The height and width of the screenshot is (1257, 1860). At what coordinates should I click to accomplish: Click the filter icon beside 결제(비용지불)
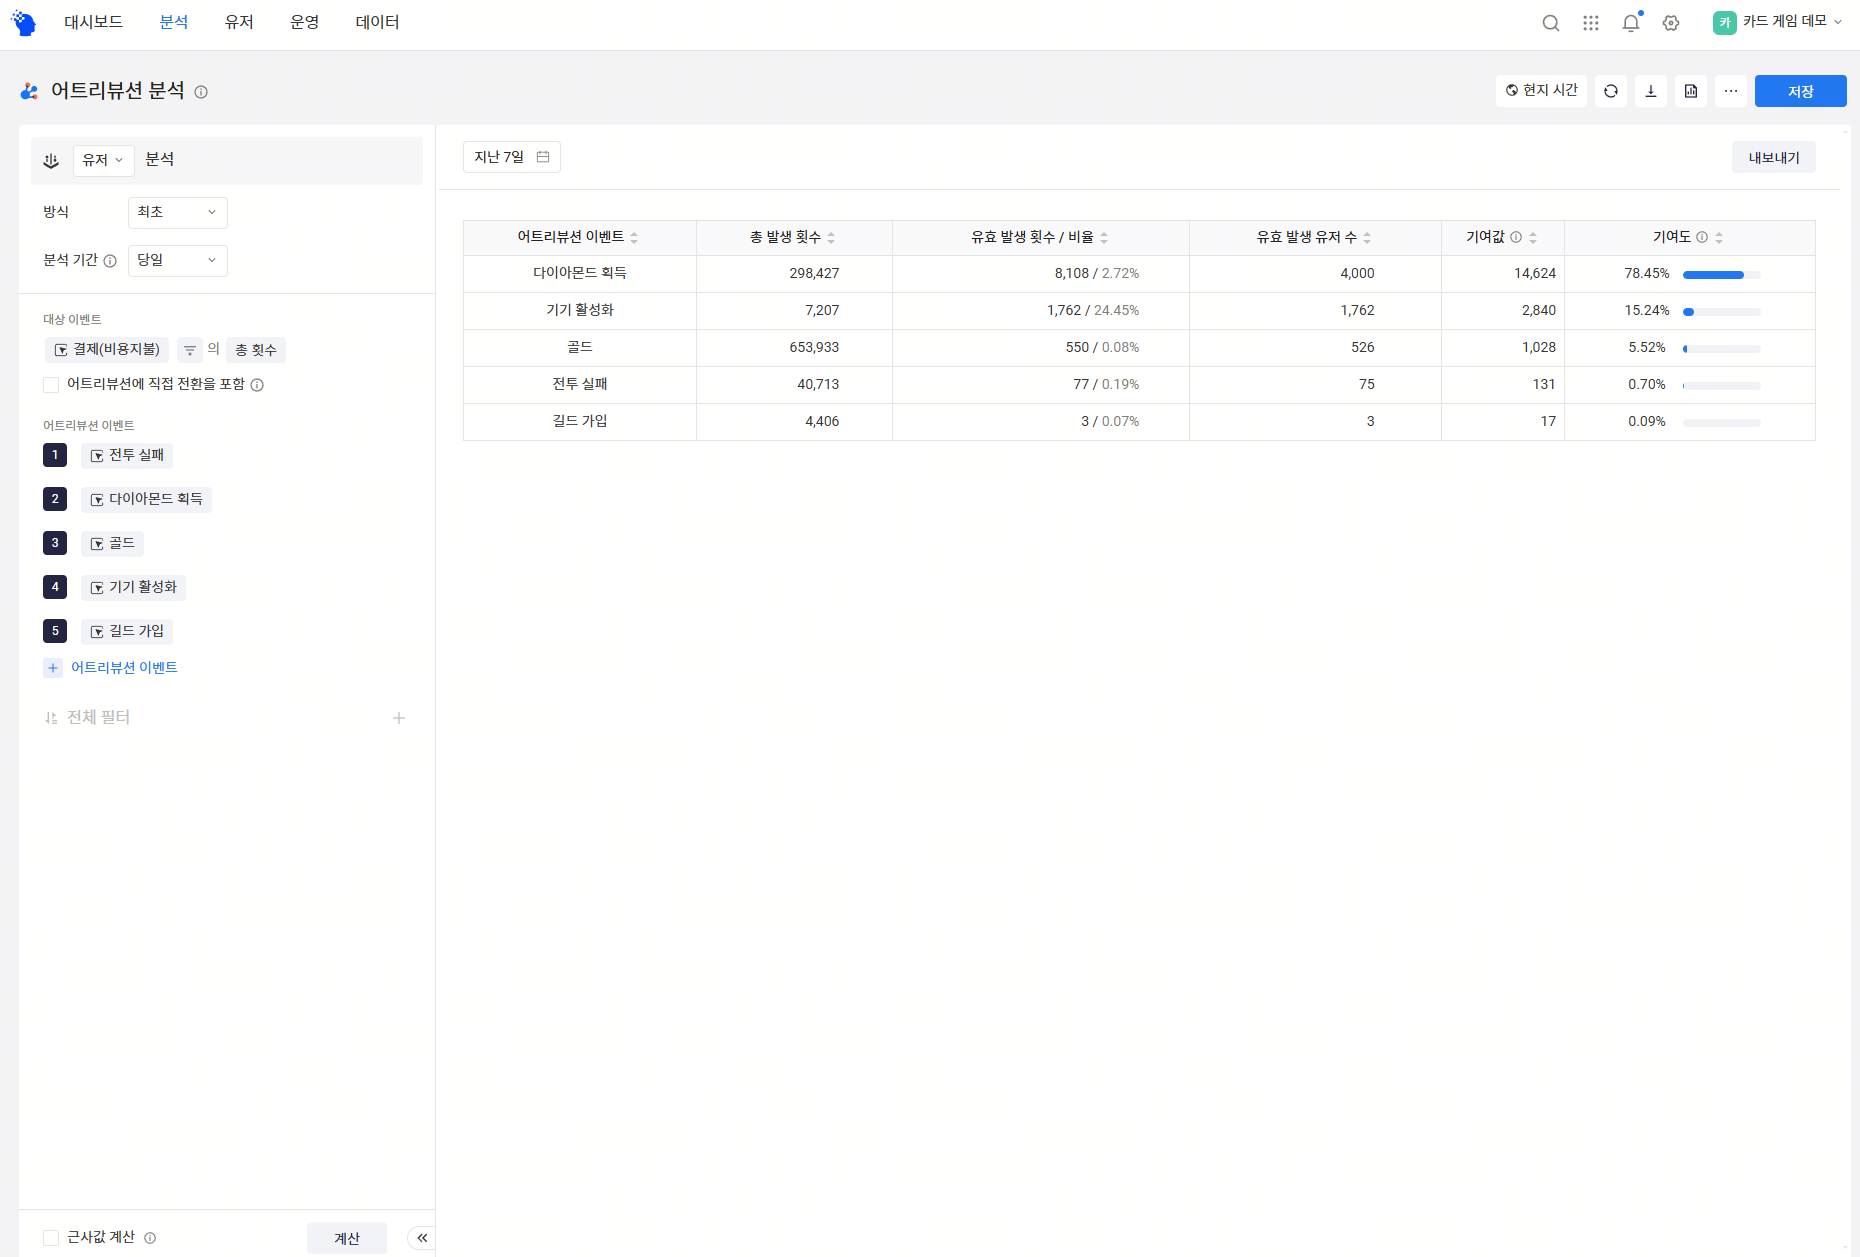[189, 350]
